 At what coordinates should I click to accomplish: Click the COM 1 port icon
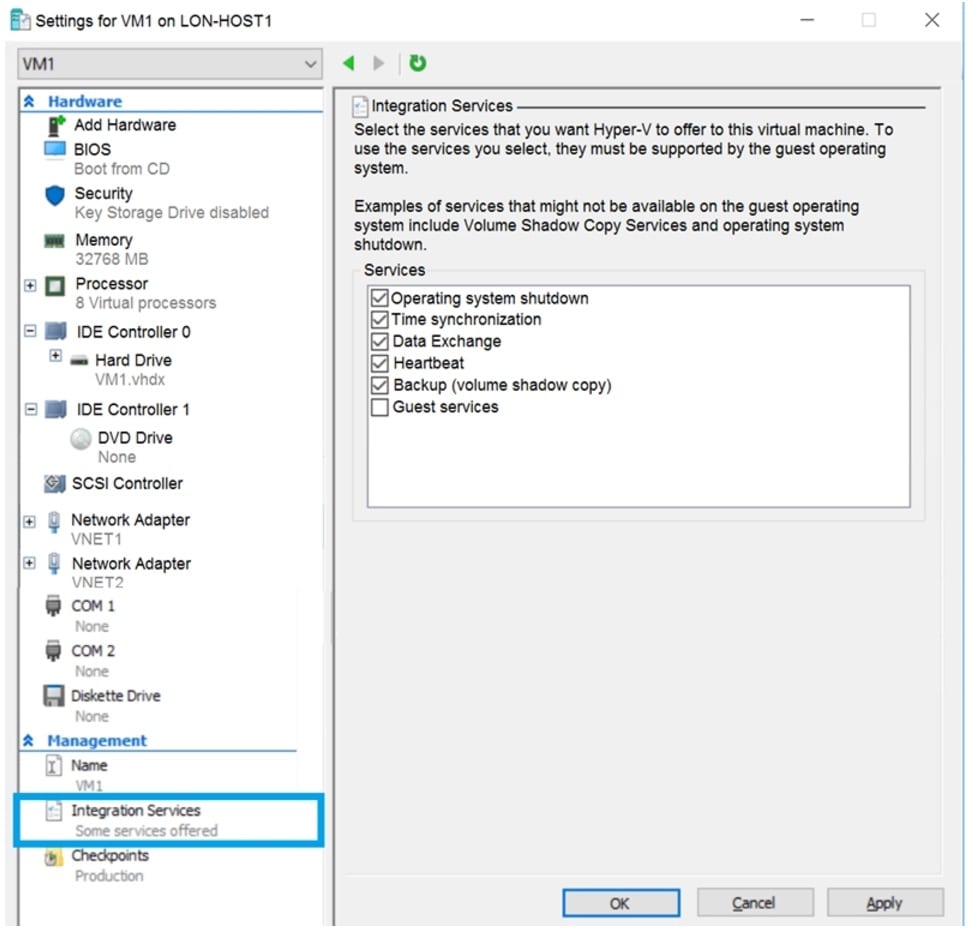click(52, 605)
